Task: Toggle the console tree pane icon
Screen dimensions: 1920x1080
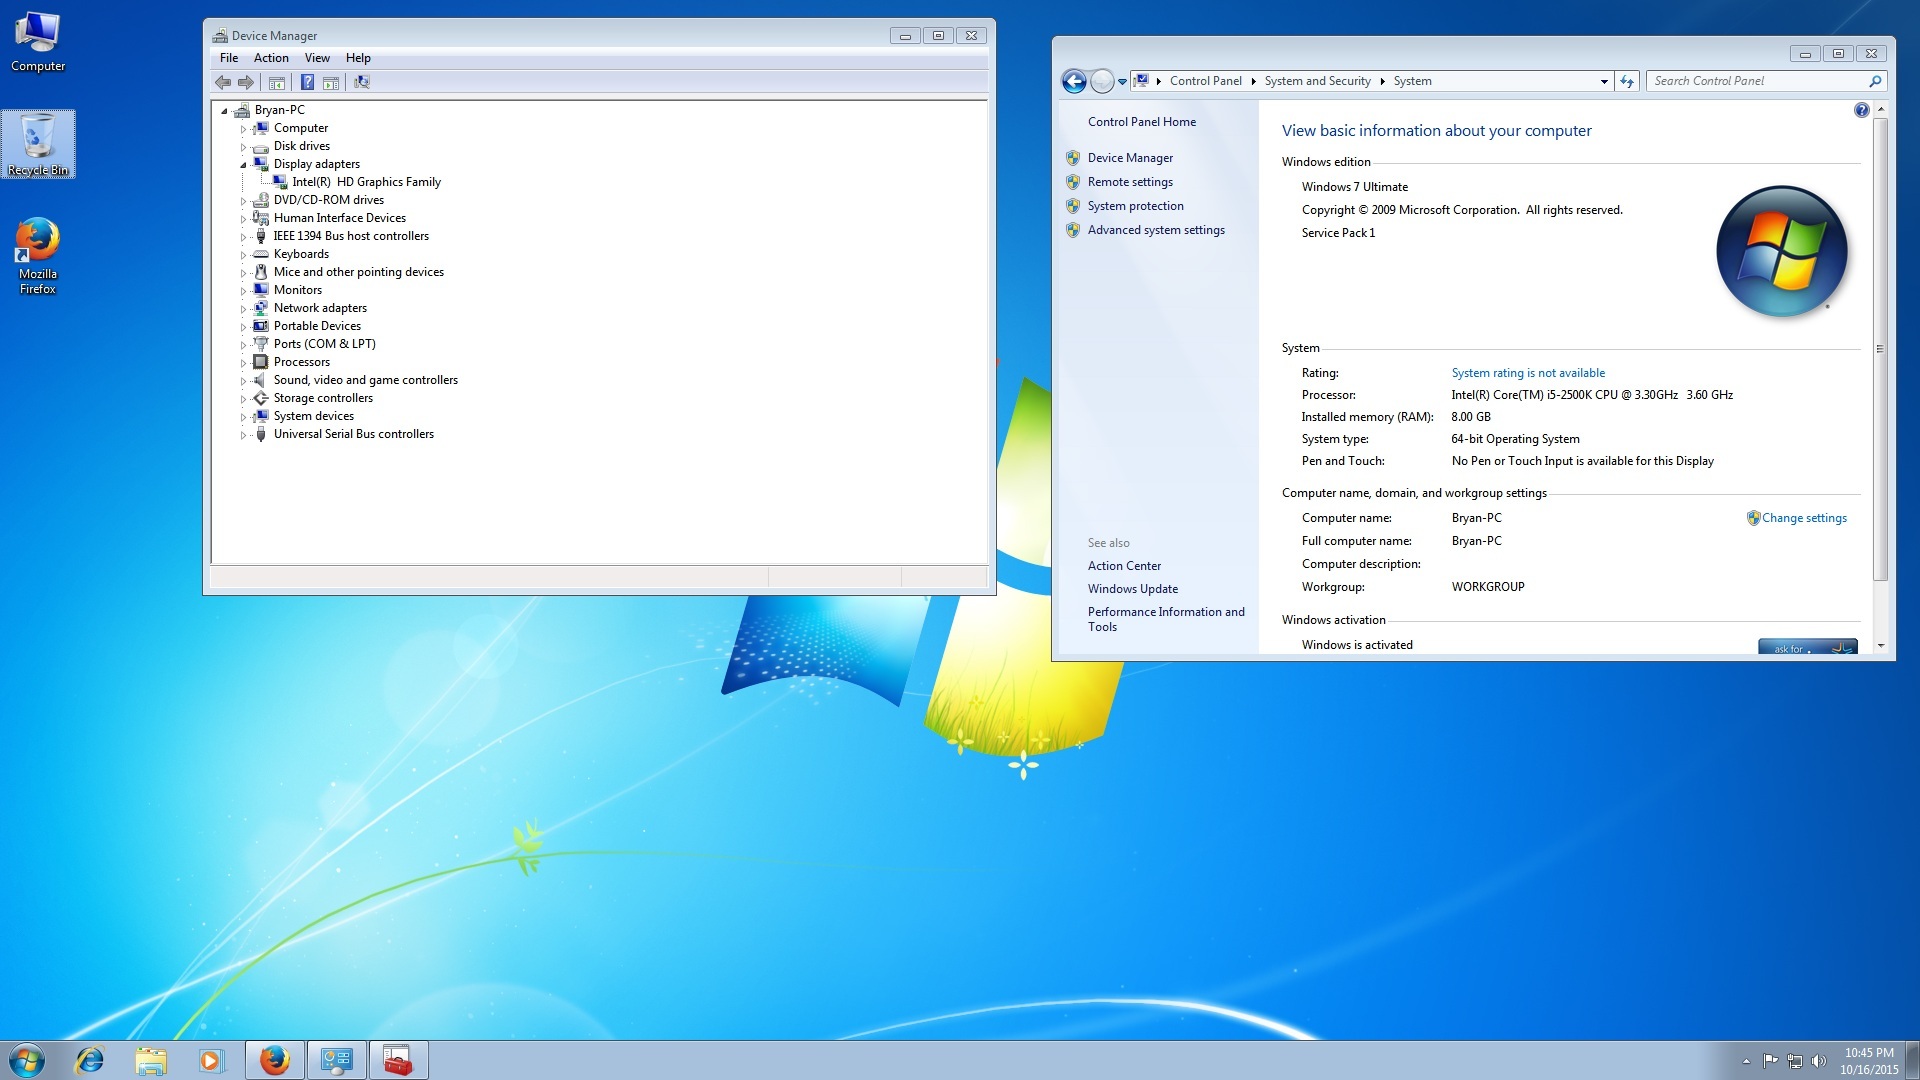Action: [277, 82]
